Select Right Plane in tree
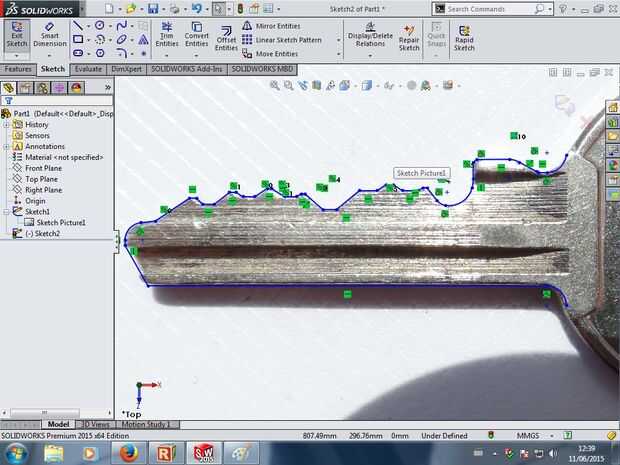This screenshot has height=465, width=620. tap(43, 190)
